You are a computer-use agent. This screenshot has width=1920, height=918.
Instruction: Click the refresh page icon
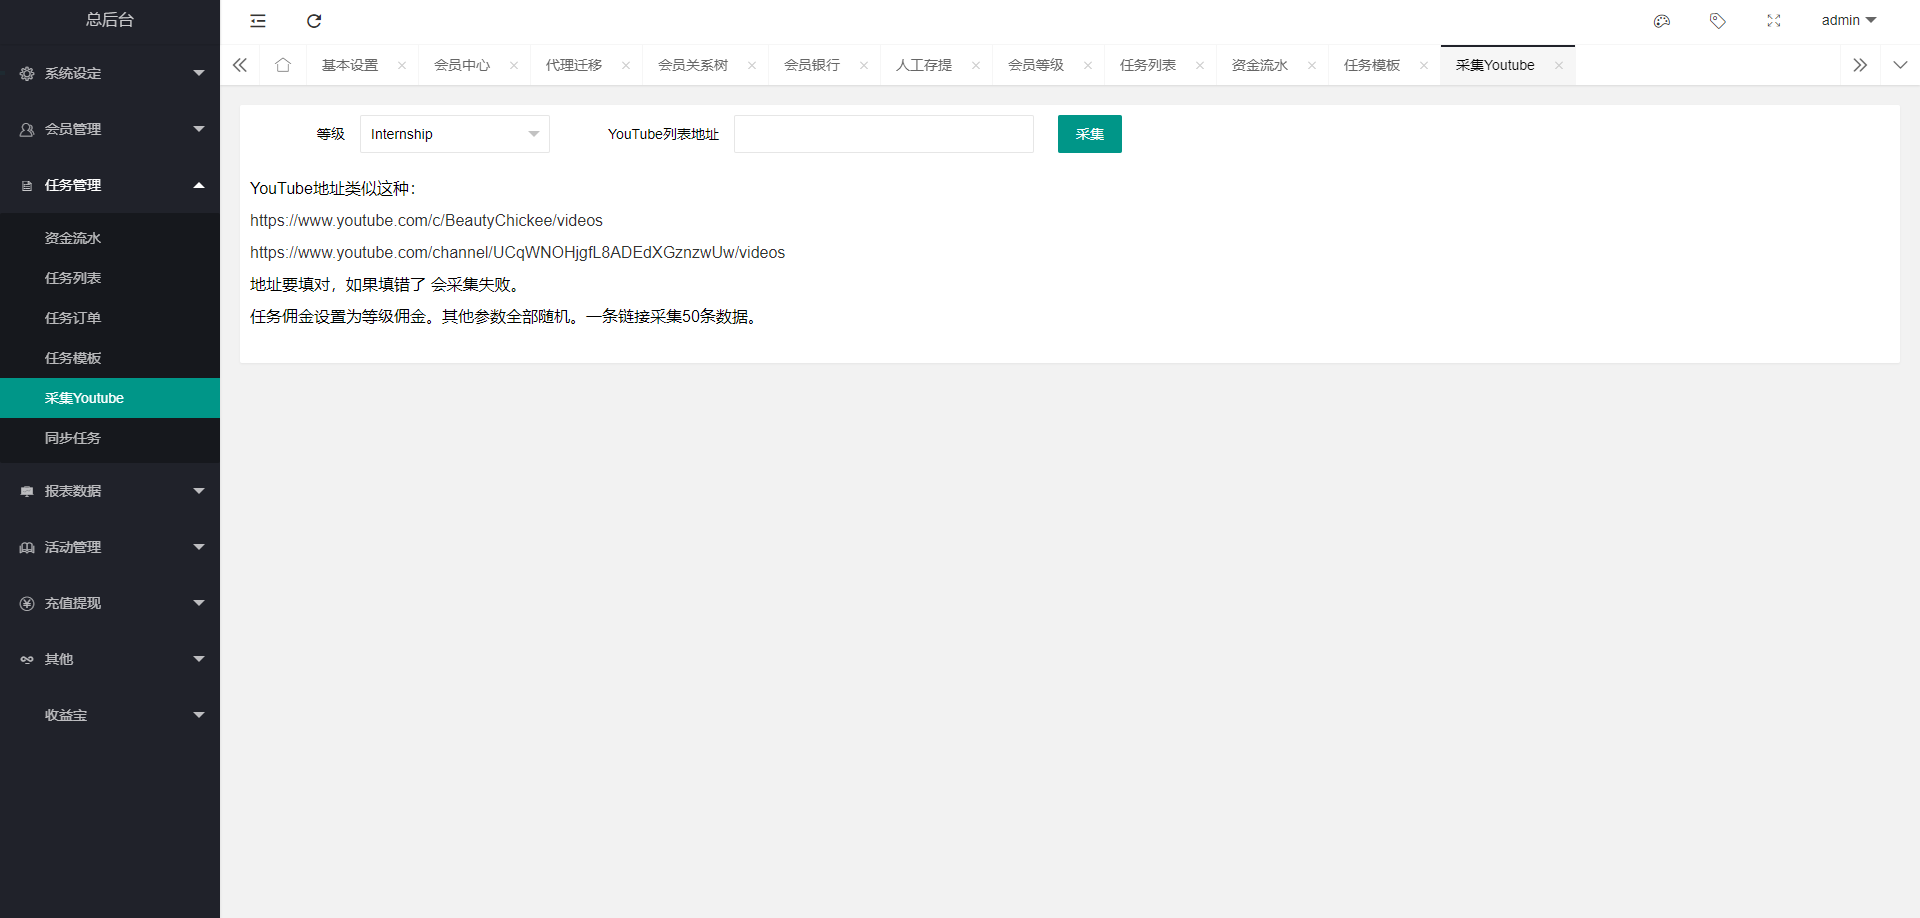(x=314, y=21)
